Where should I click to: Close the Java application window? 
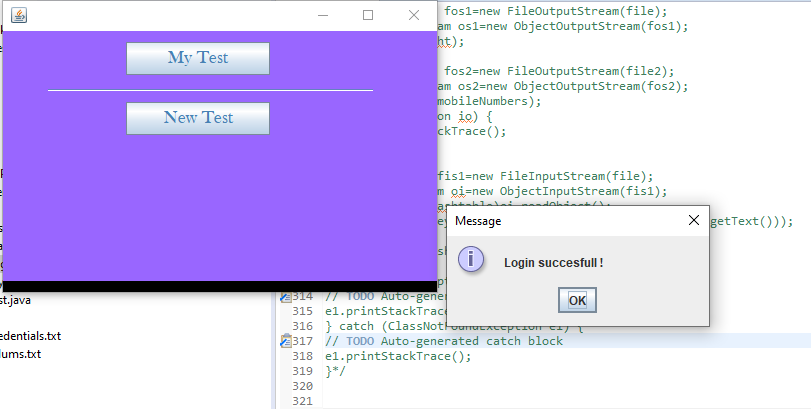click(414, 16)
